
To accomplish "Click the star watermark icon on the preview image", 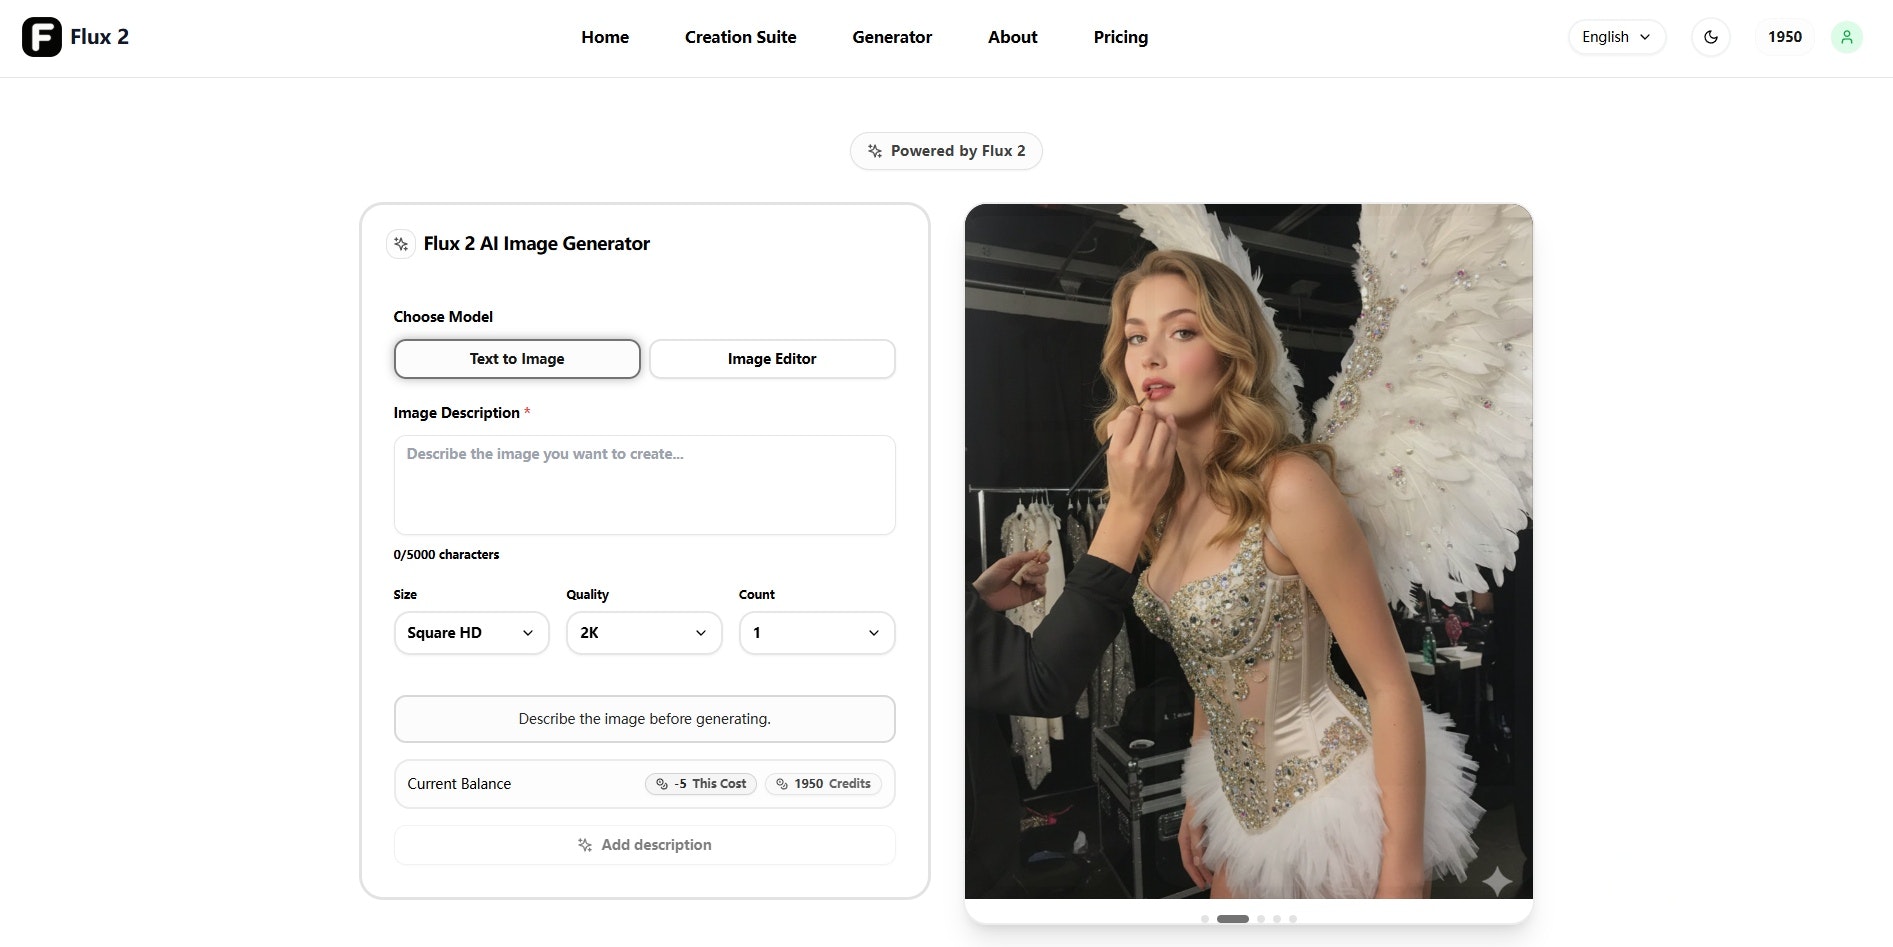I will pos(1497,880).
